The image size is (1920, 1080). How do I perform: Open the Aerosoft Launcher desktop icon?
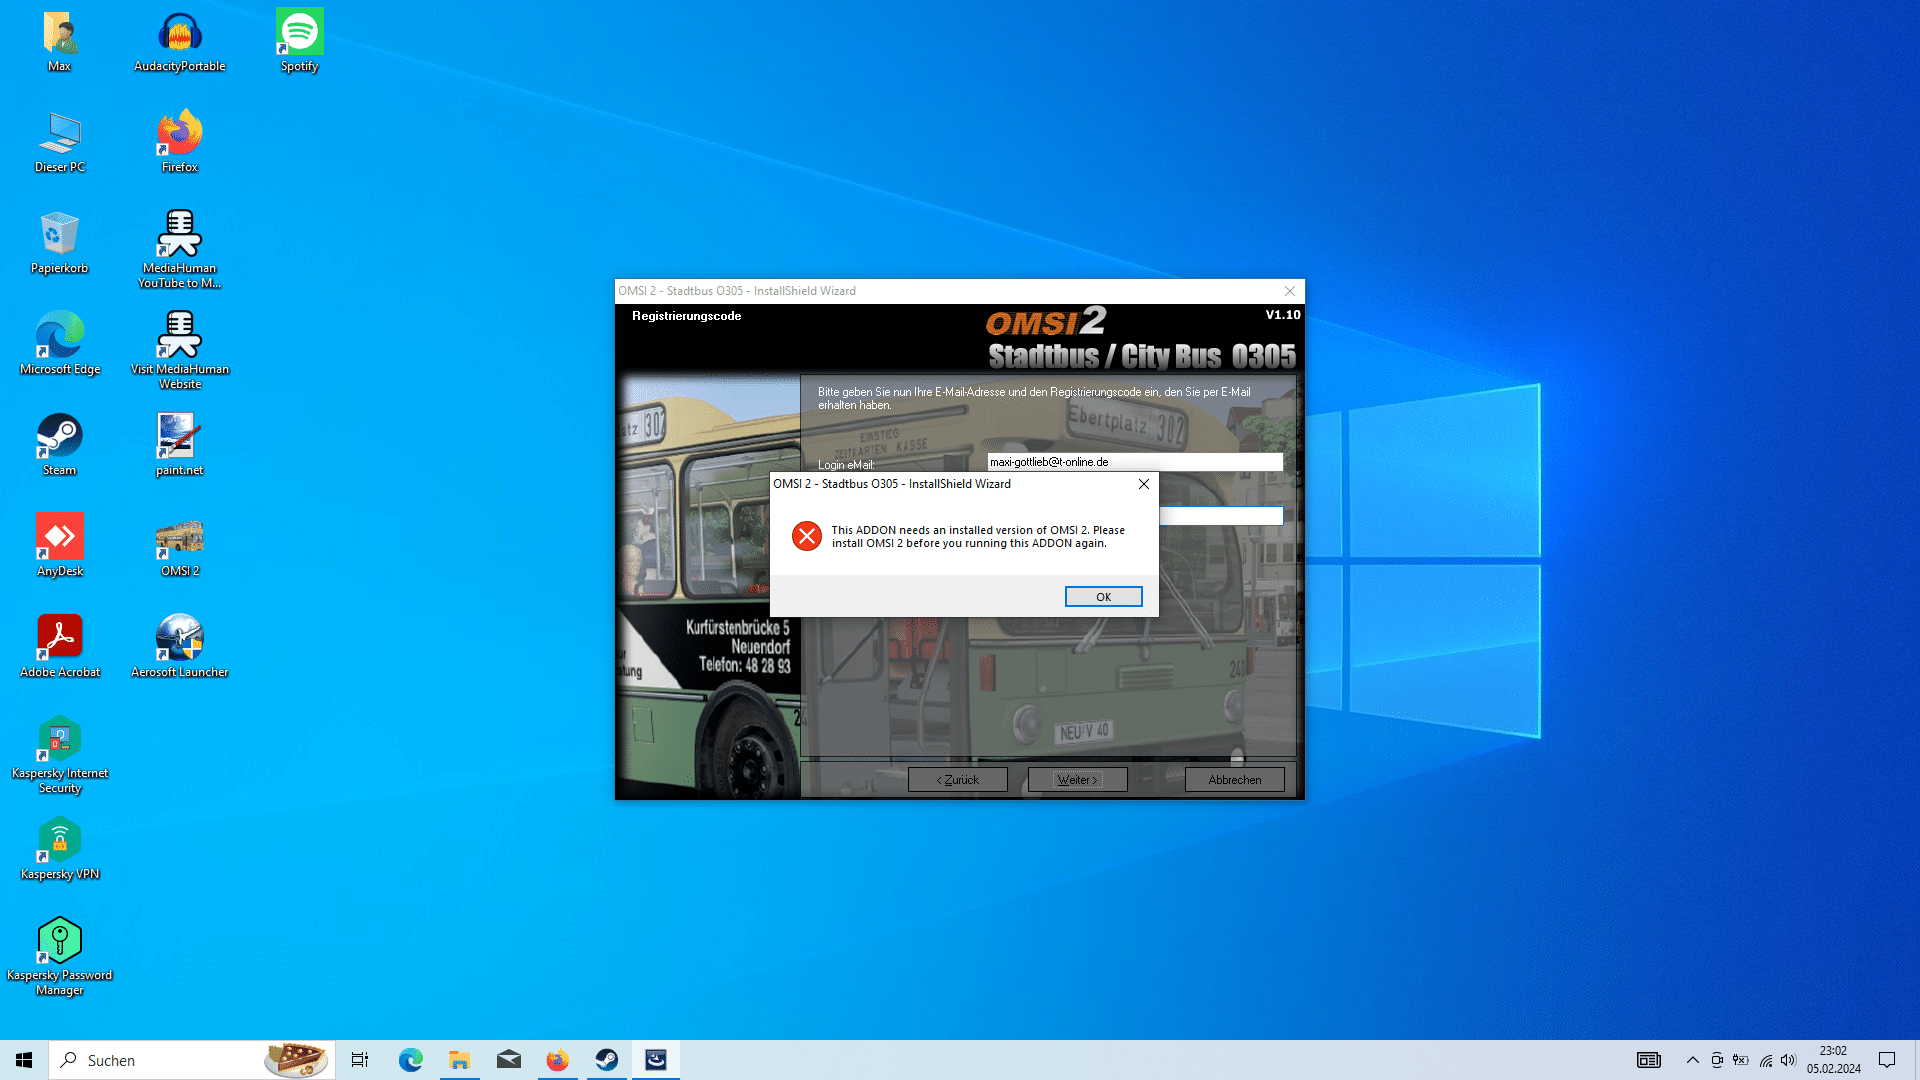[180, 639]
